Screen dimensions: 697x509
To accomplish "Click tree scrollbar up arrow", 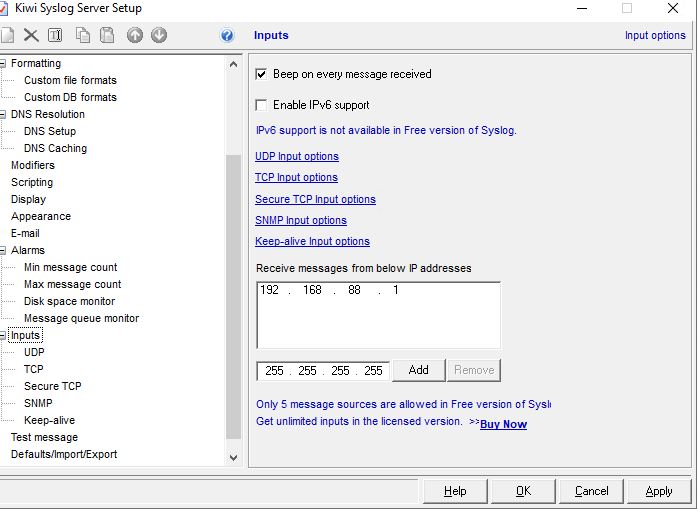I will pos(233,64).
